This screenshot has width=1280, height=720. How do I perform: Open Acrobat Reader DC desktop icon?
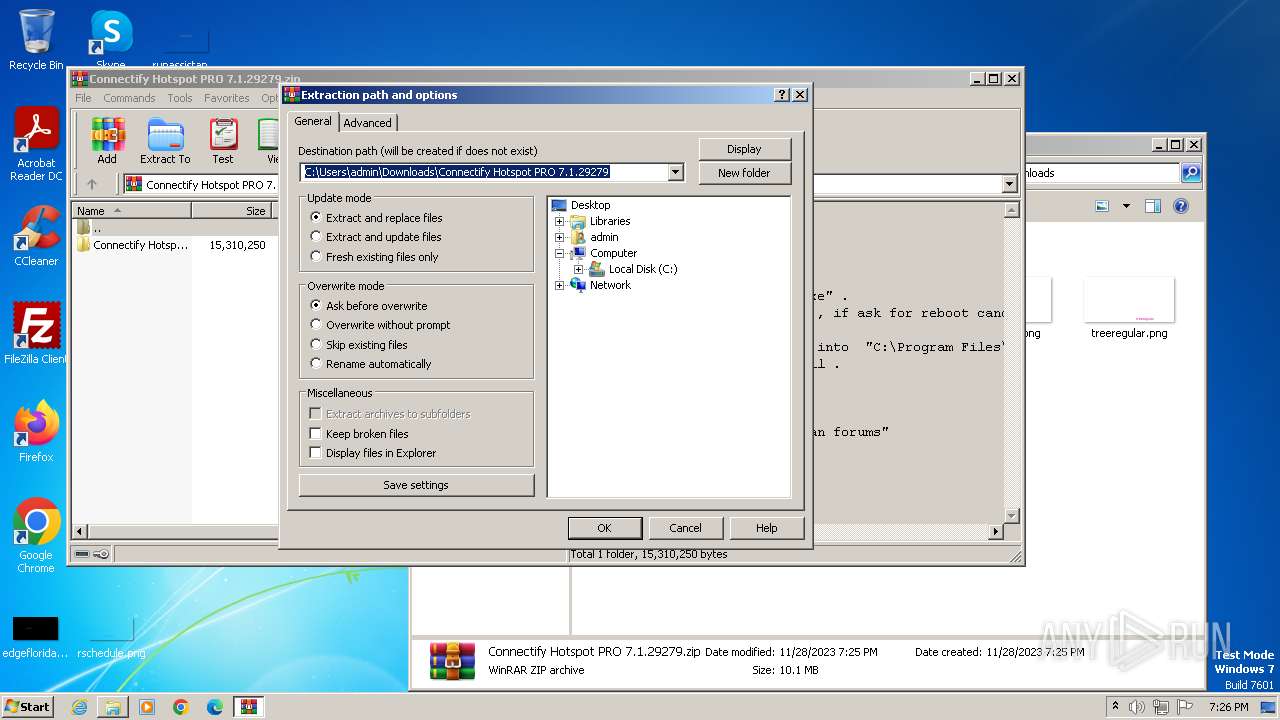36,145
